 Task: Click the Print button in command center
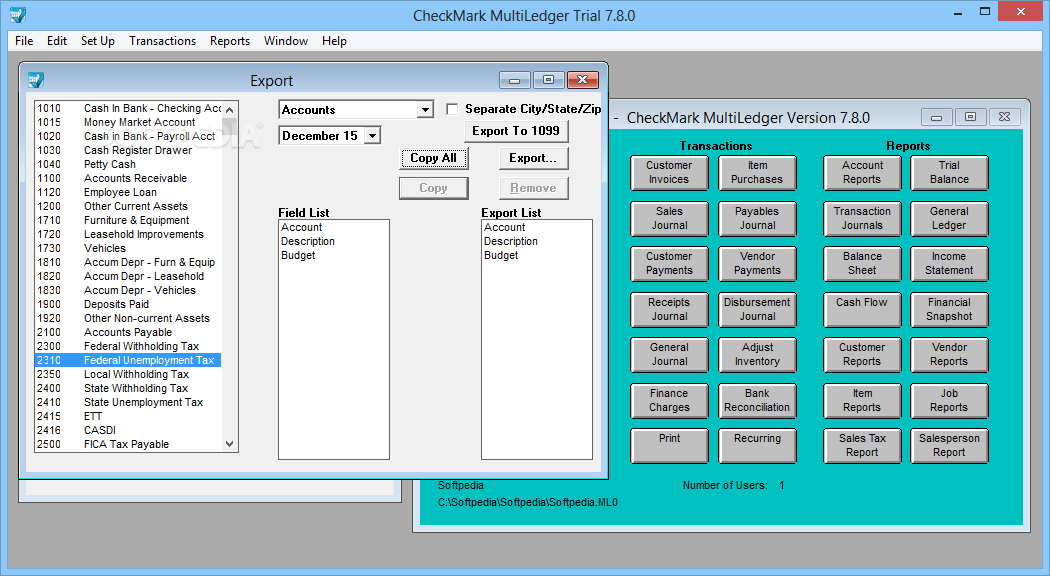(x=669, y=445)
